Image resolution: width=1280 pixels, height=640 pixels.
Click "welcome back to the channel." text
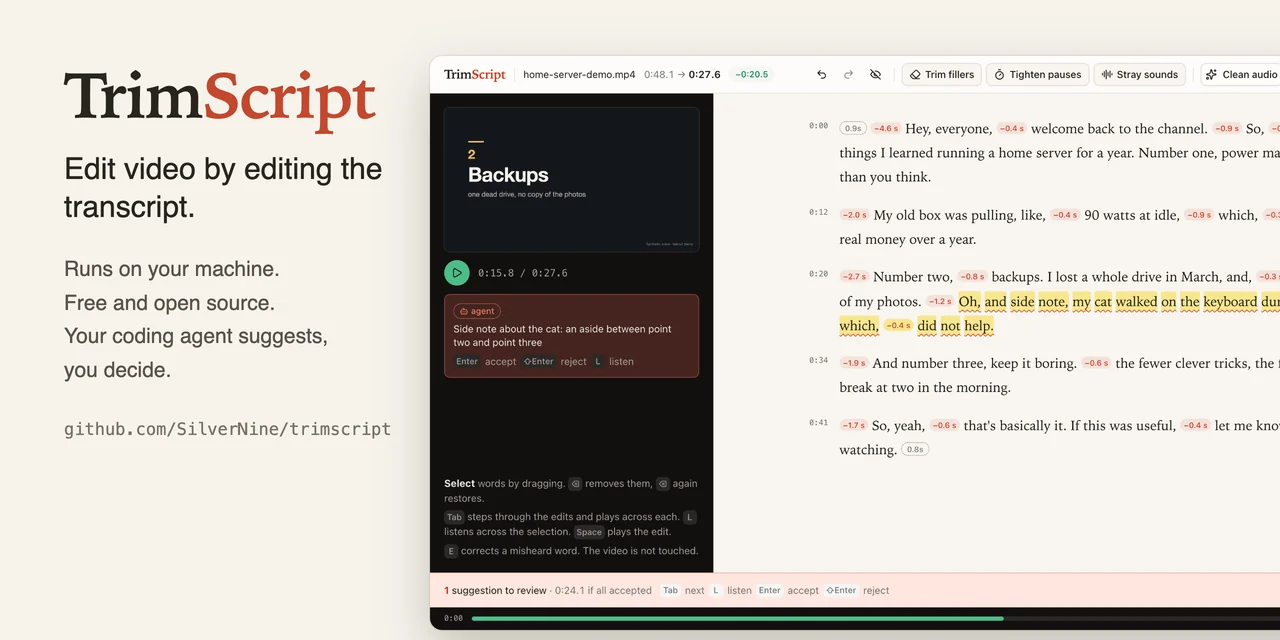pyautogui.click(x=1118, y=129)
